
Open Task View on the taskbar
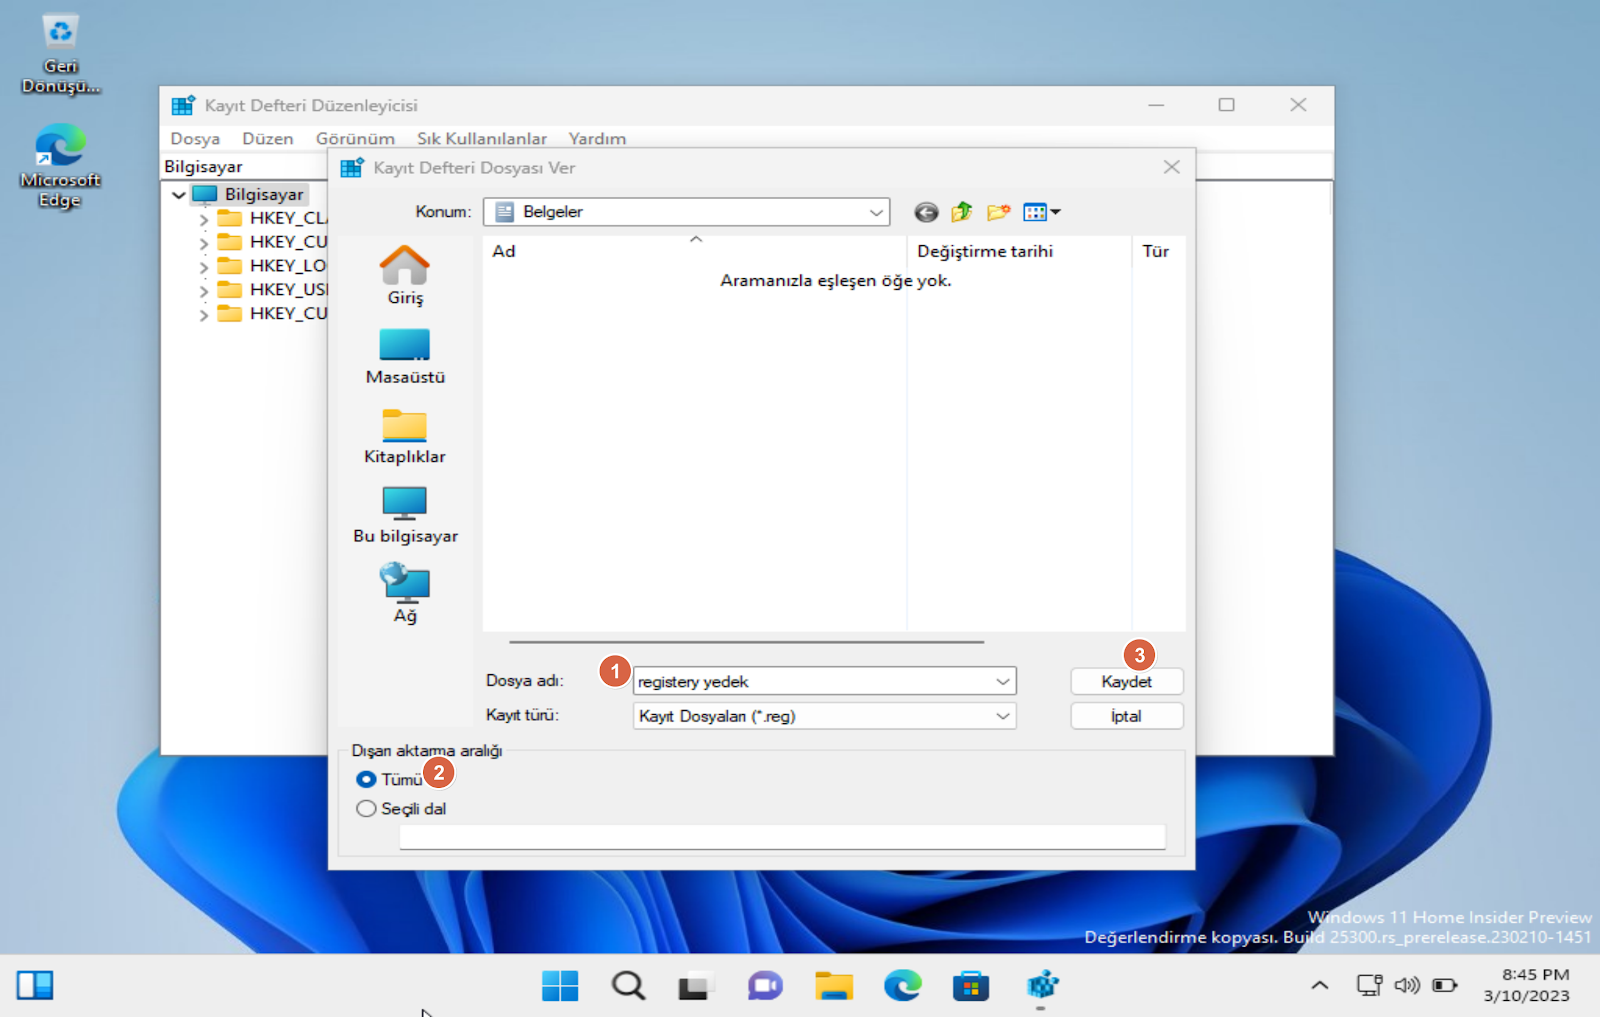pos(696,986)
